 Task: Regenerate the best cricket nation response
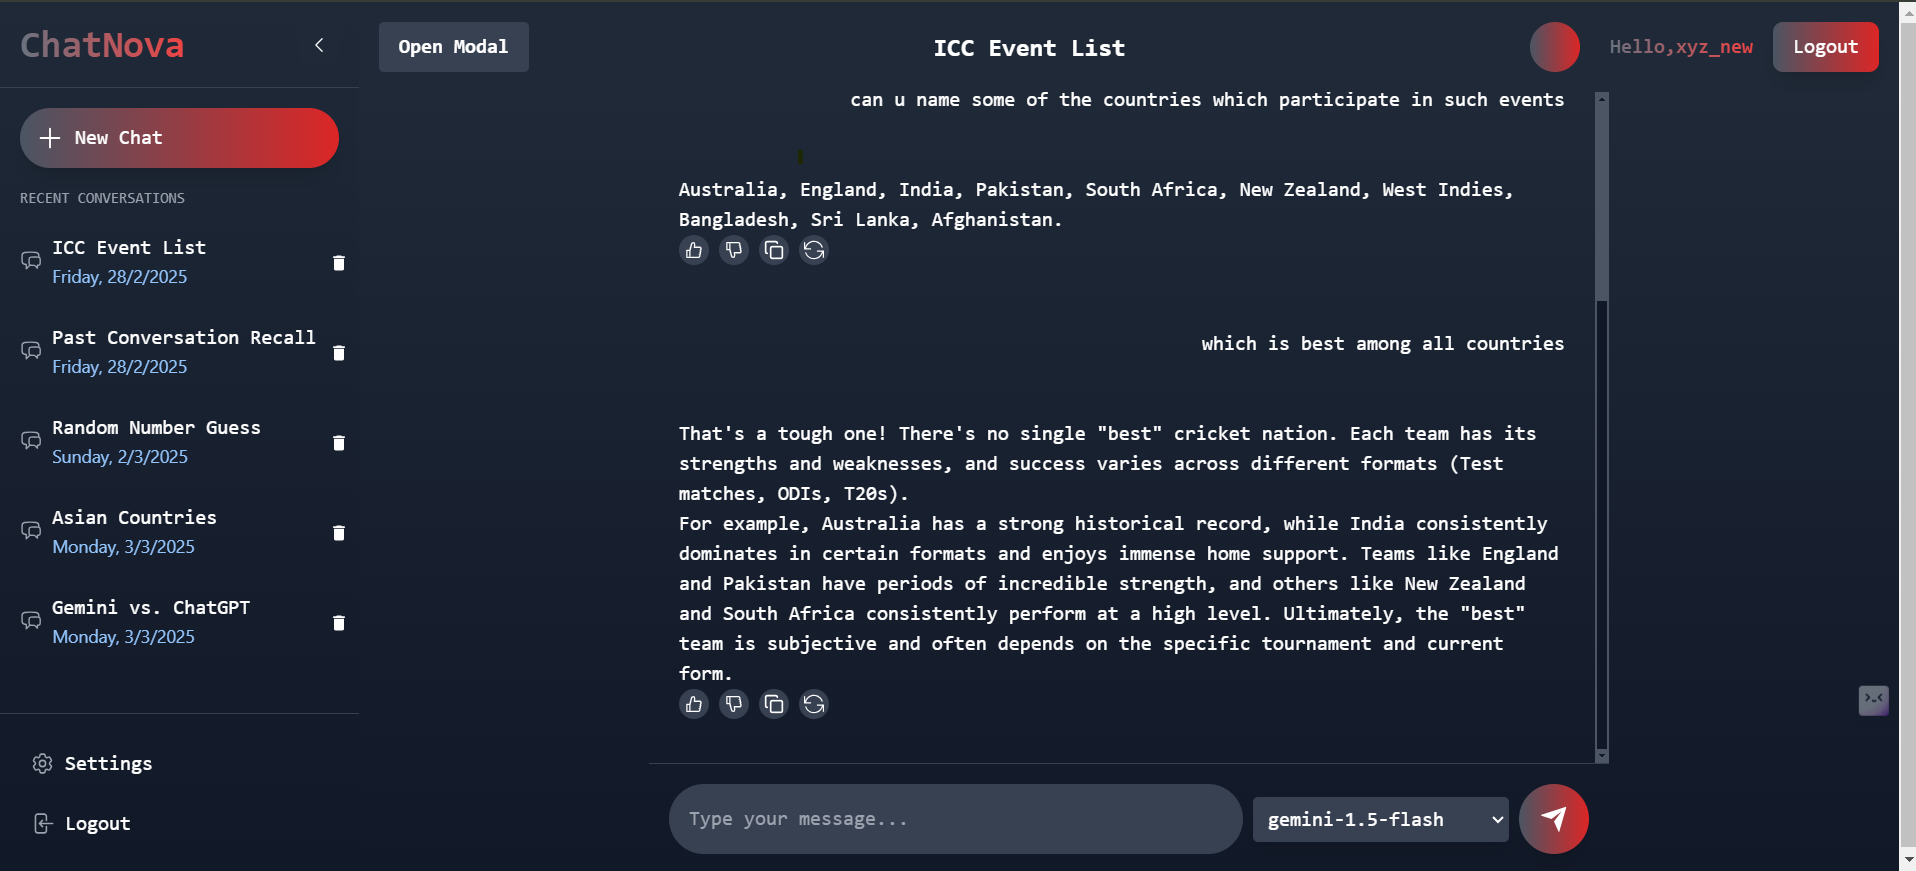tap(814, 704)
